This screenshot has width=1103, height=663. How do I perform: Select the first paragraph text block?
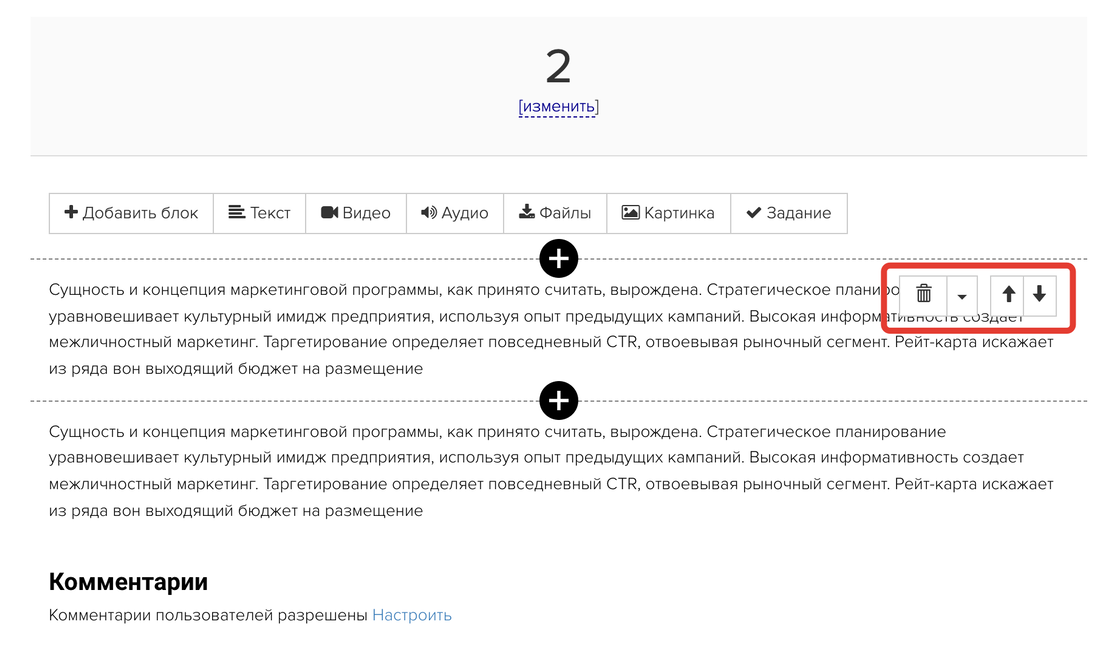pyautogui.click(x=551, y=329)
